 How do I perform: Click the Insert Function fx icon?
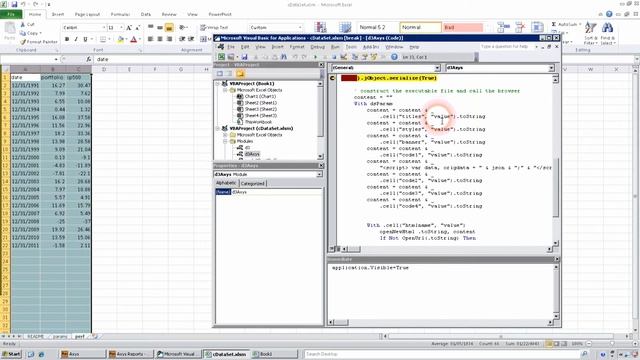89,59
